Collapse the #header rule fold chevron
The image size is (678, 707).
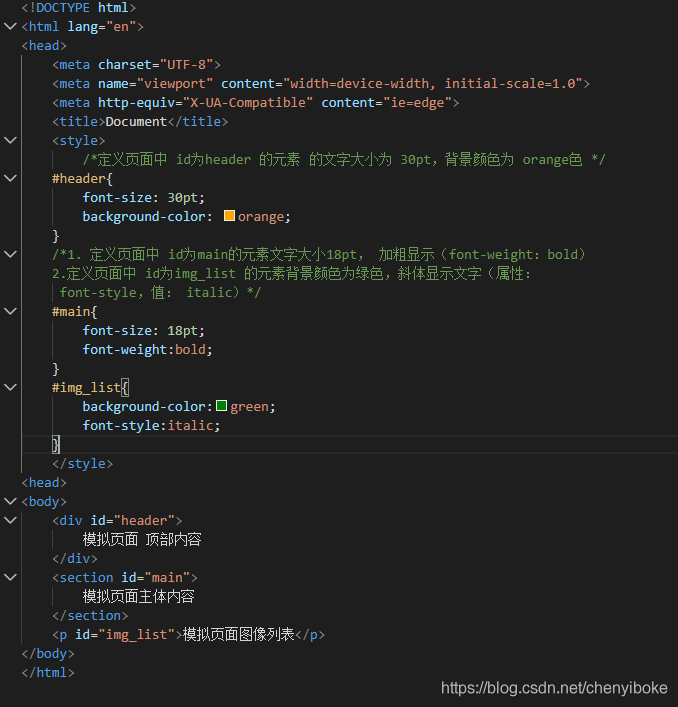10,178
